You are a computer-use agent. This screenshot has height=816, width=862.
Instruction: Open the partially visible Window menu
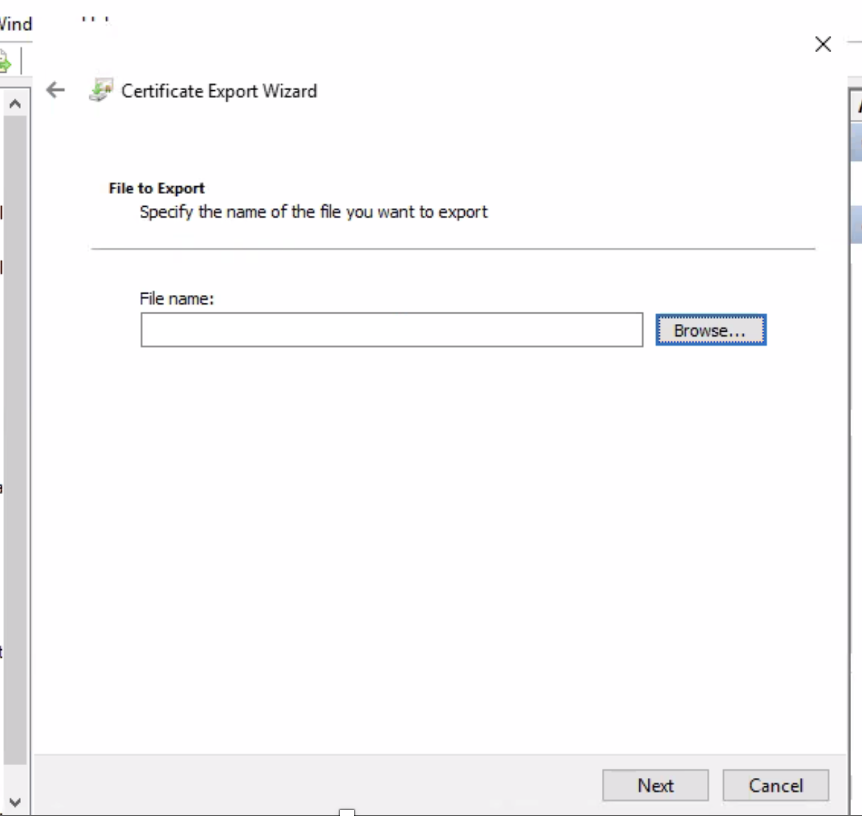tap(16, 24)
